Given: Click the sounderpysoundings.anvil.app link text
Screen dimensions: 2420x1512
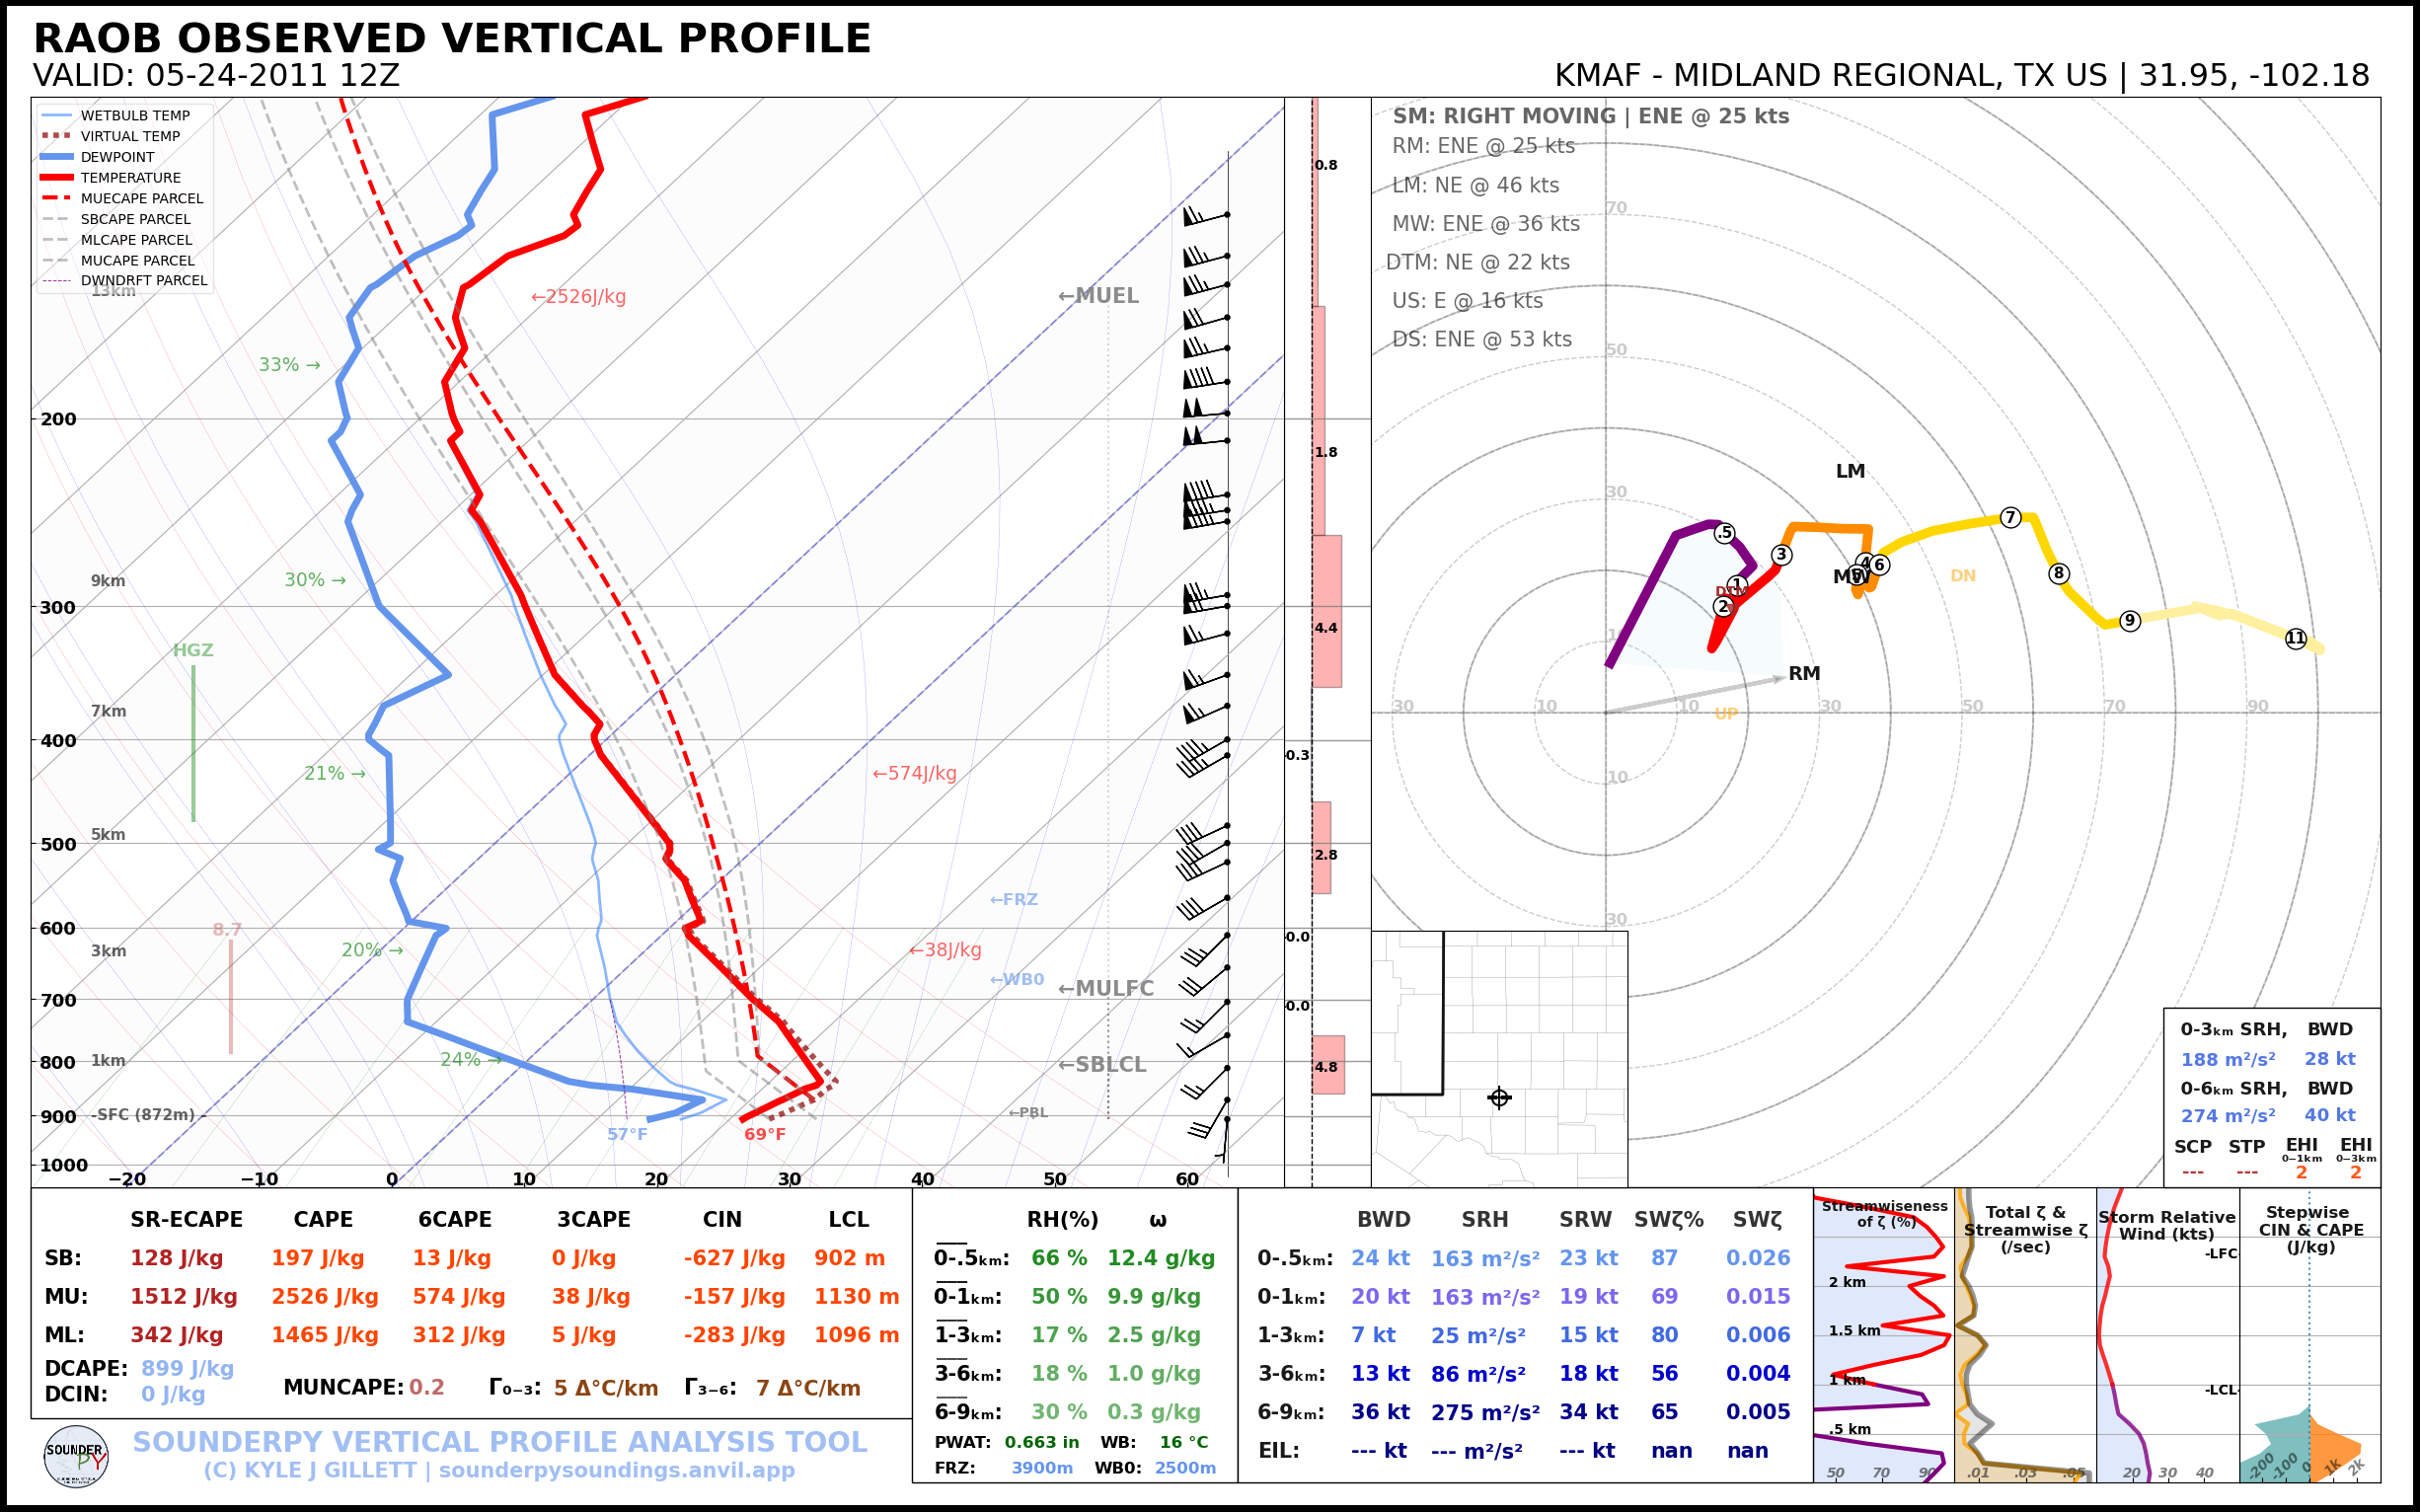Looking at the screenshot, I should [x=616, y=1470].
